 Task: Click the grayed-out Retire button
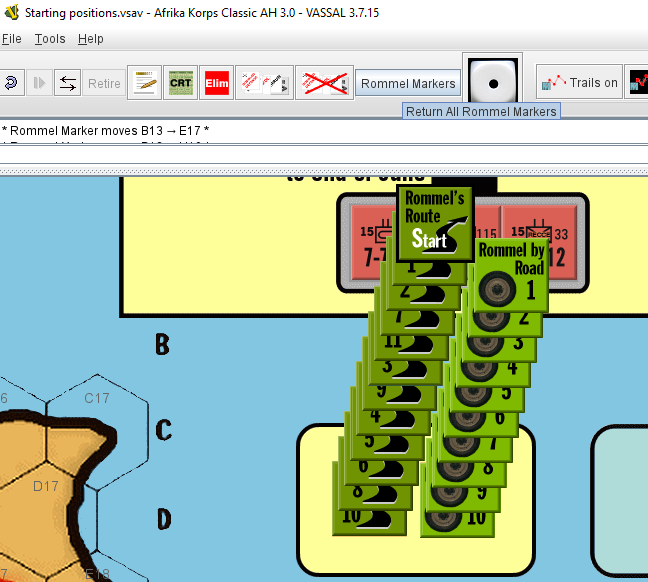point(104,83)
